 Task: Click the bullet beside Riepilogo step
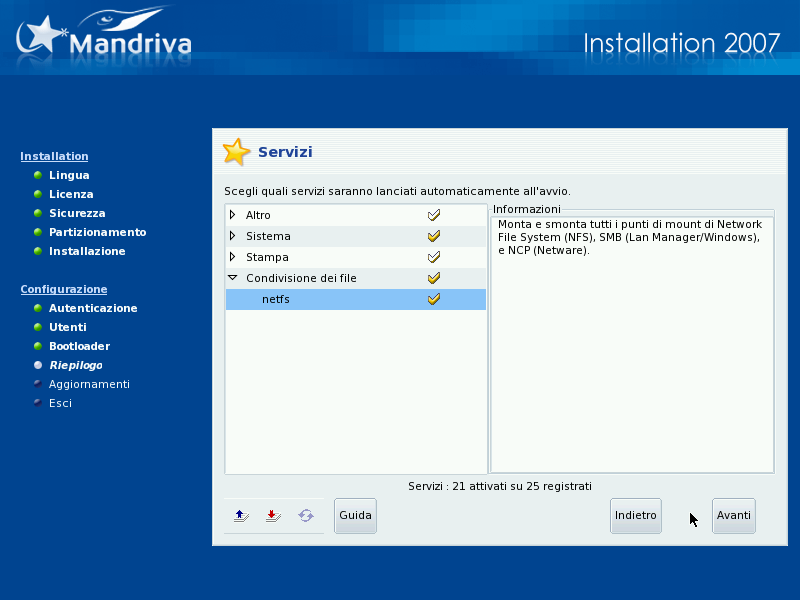click(37, 365)
